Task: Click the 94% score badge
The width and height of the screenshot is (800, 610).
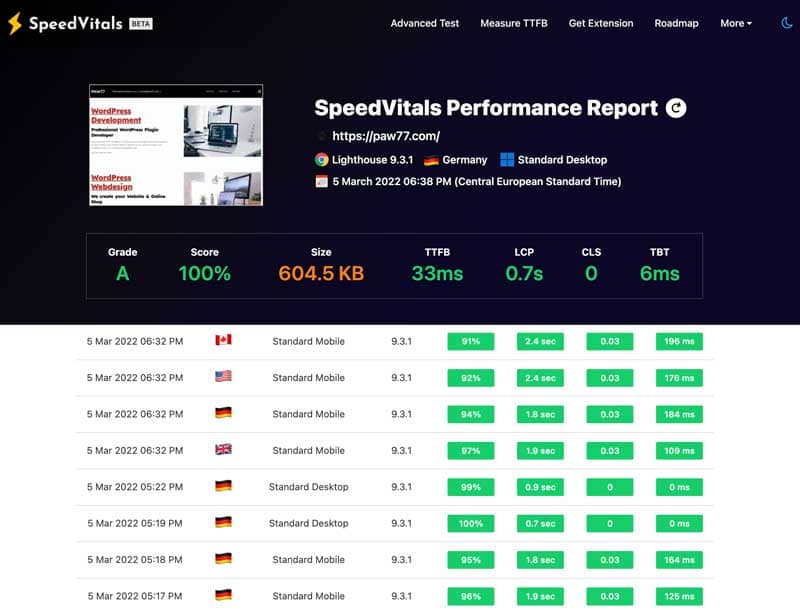Action: click(x=471, y=415)
